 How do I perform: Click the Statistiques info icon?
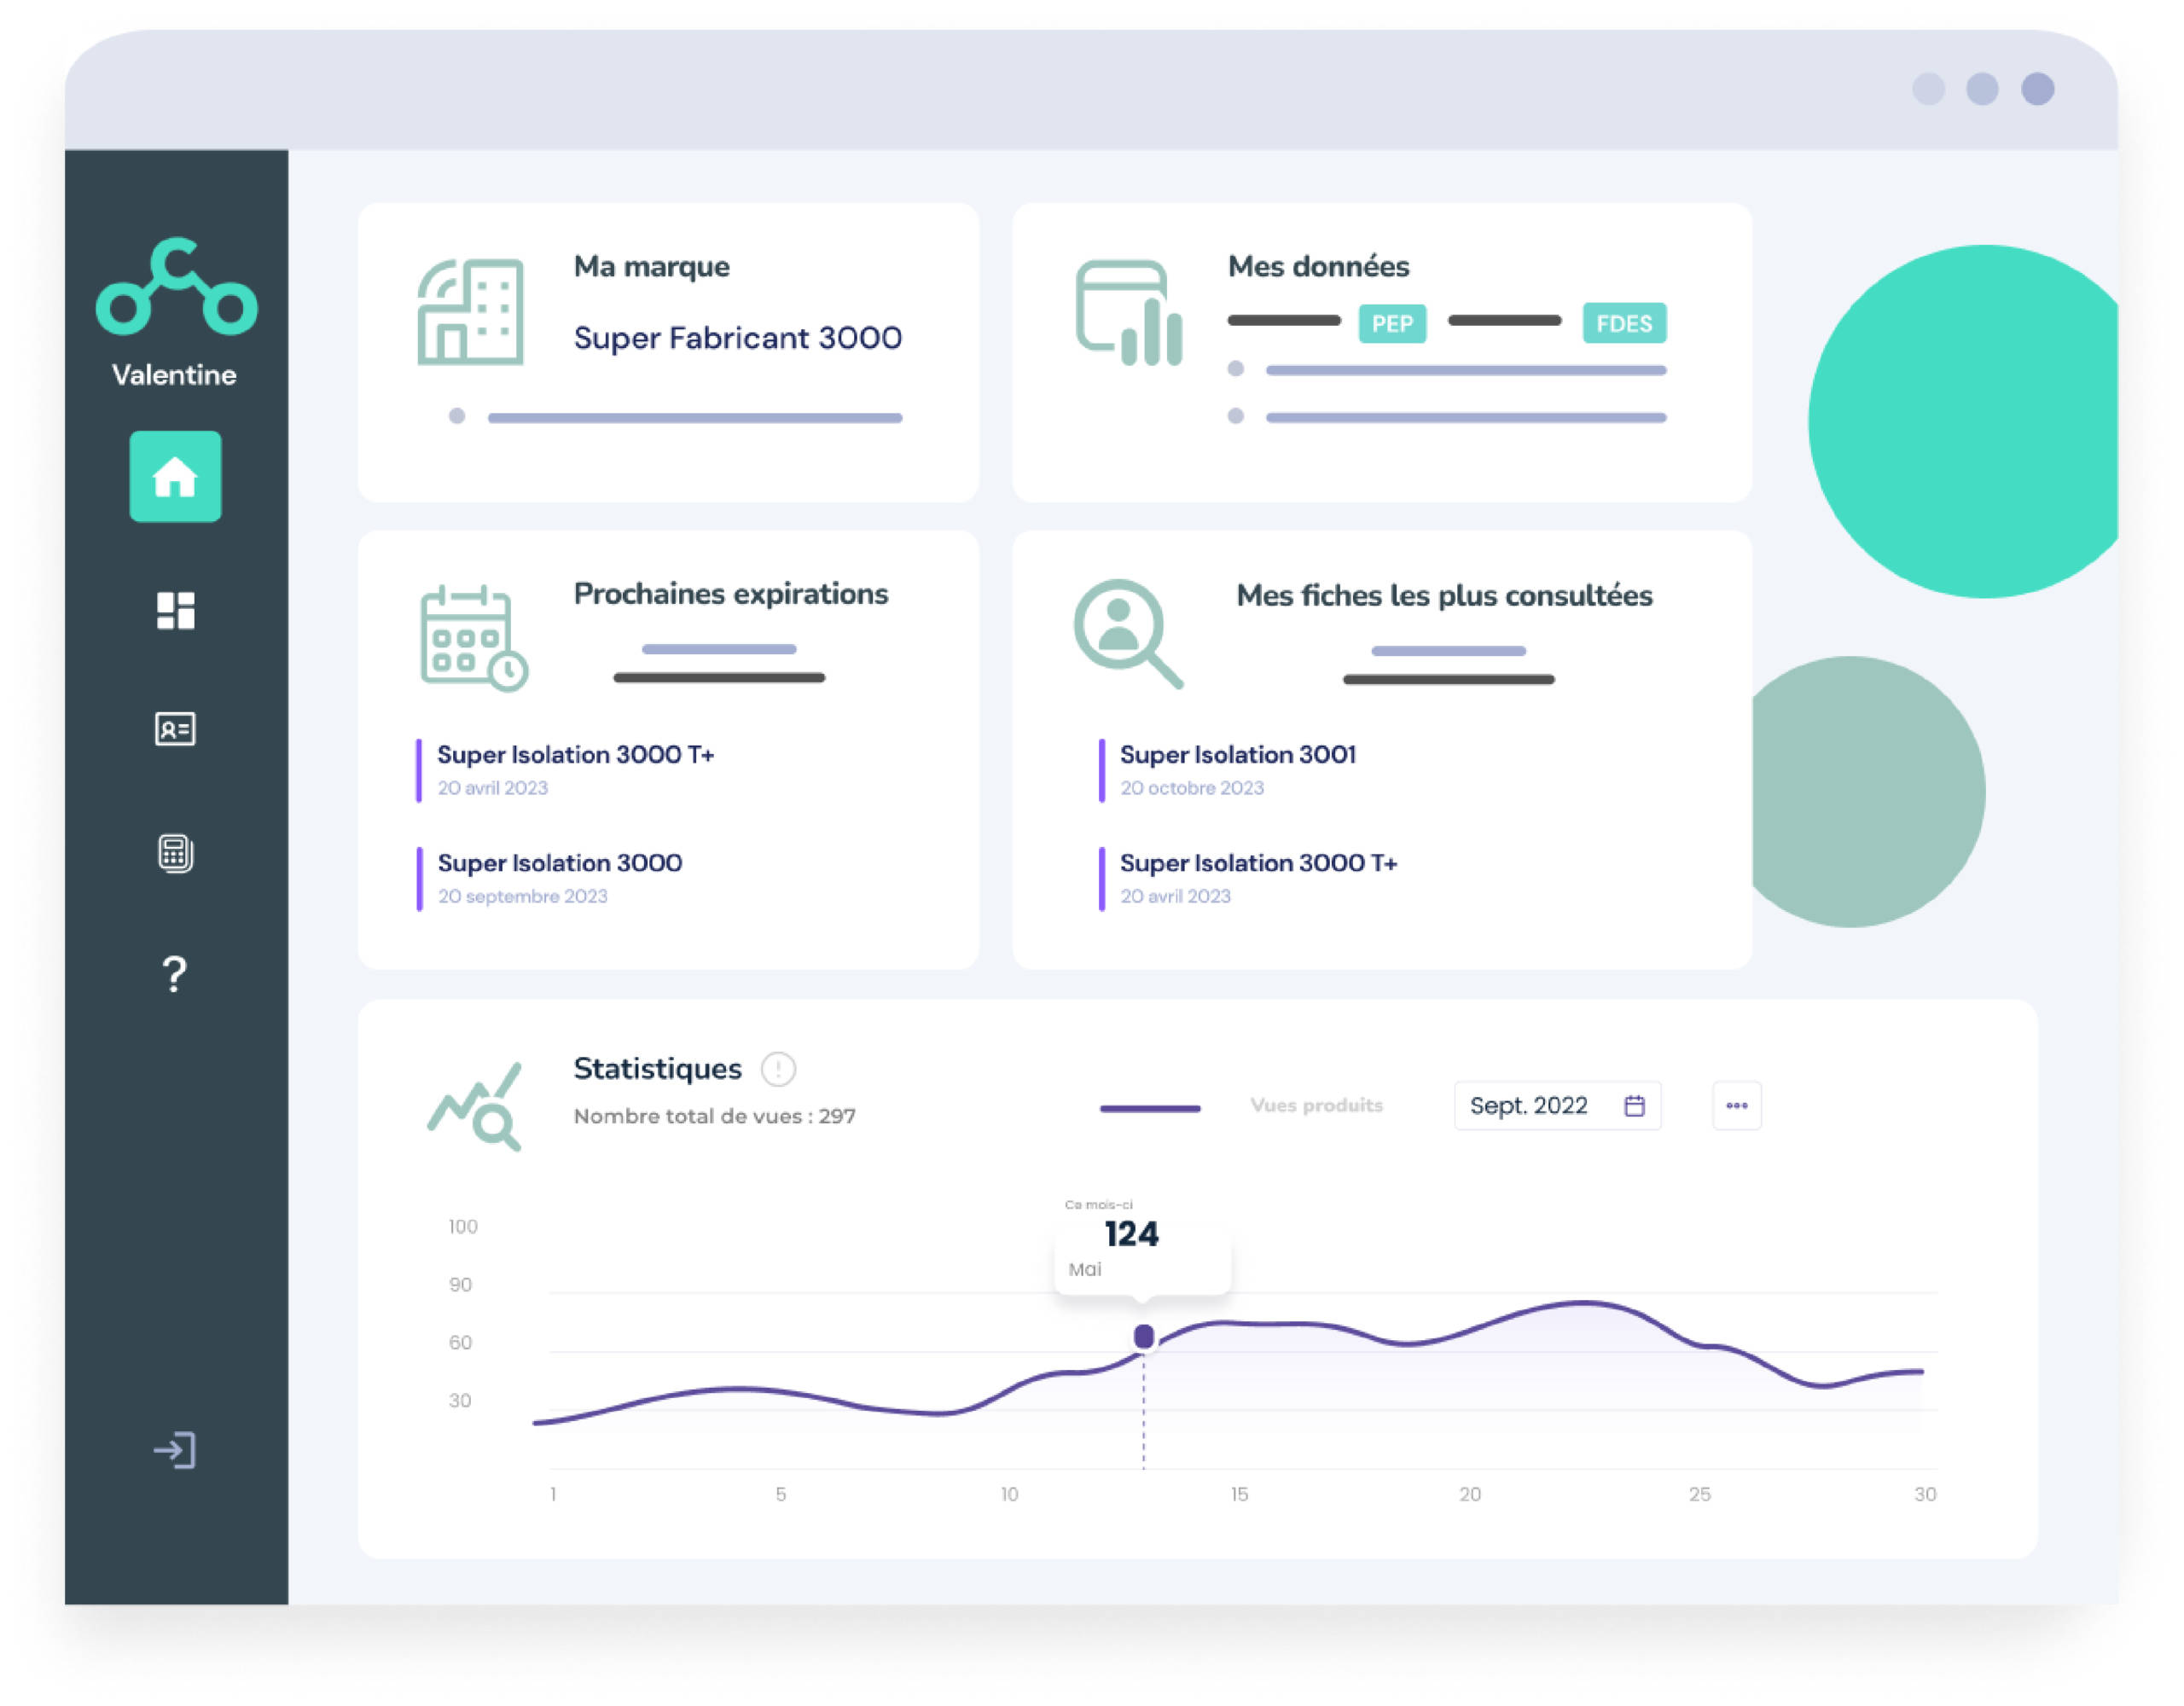[778, 1069]
